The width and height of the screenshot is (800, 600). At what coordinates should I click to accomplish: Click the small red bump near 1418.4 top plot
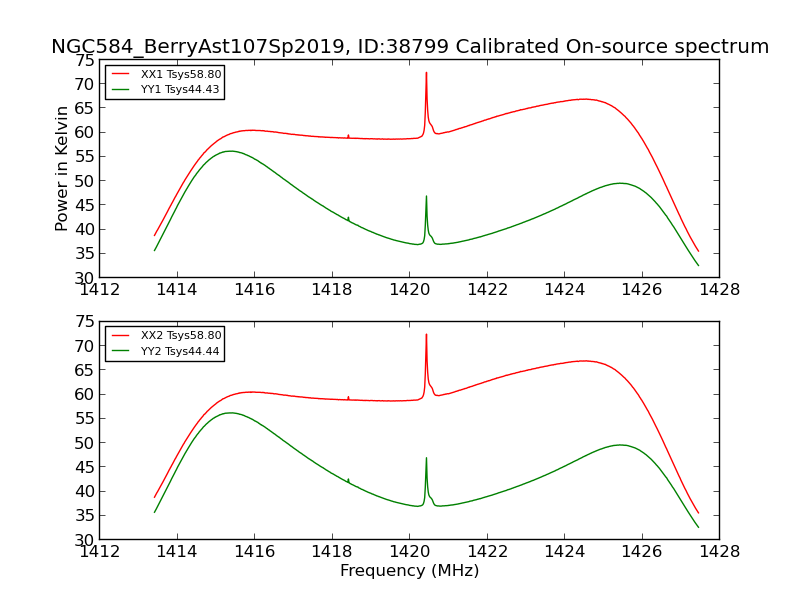(348, 136)
